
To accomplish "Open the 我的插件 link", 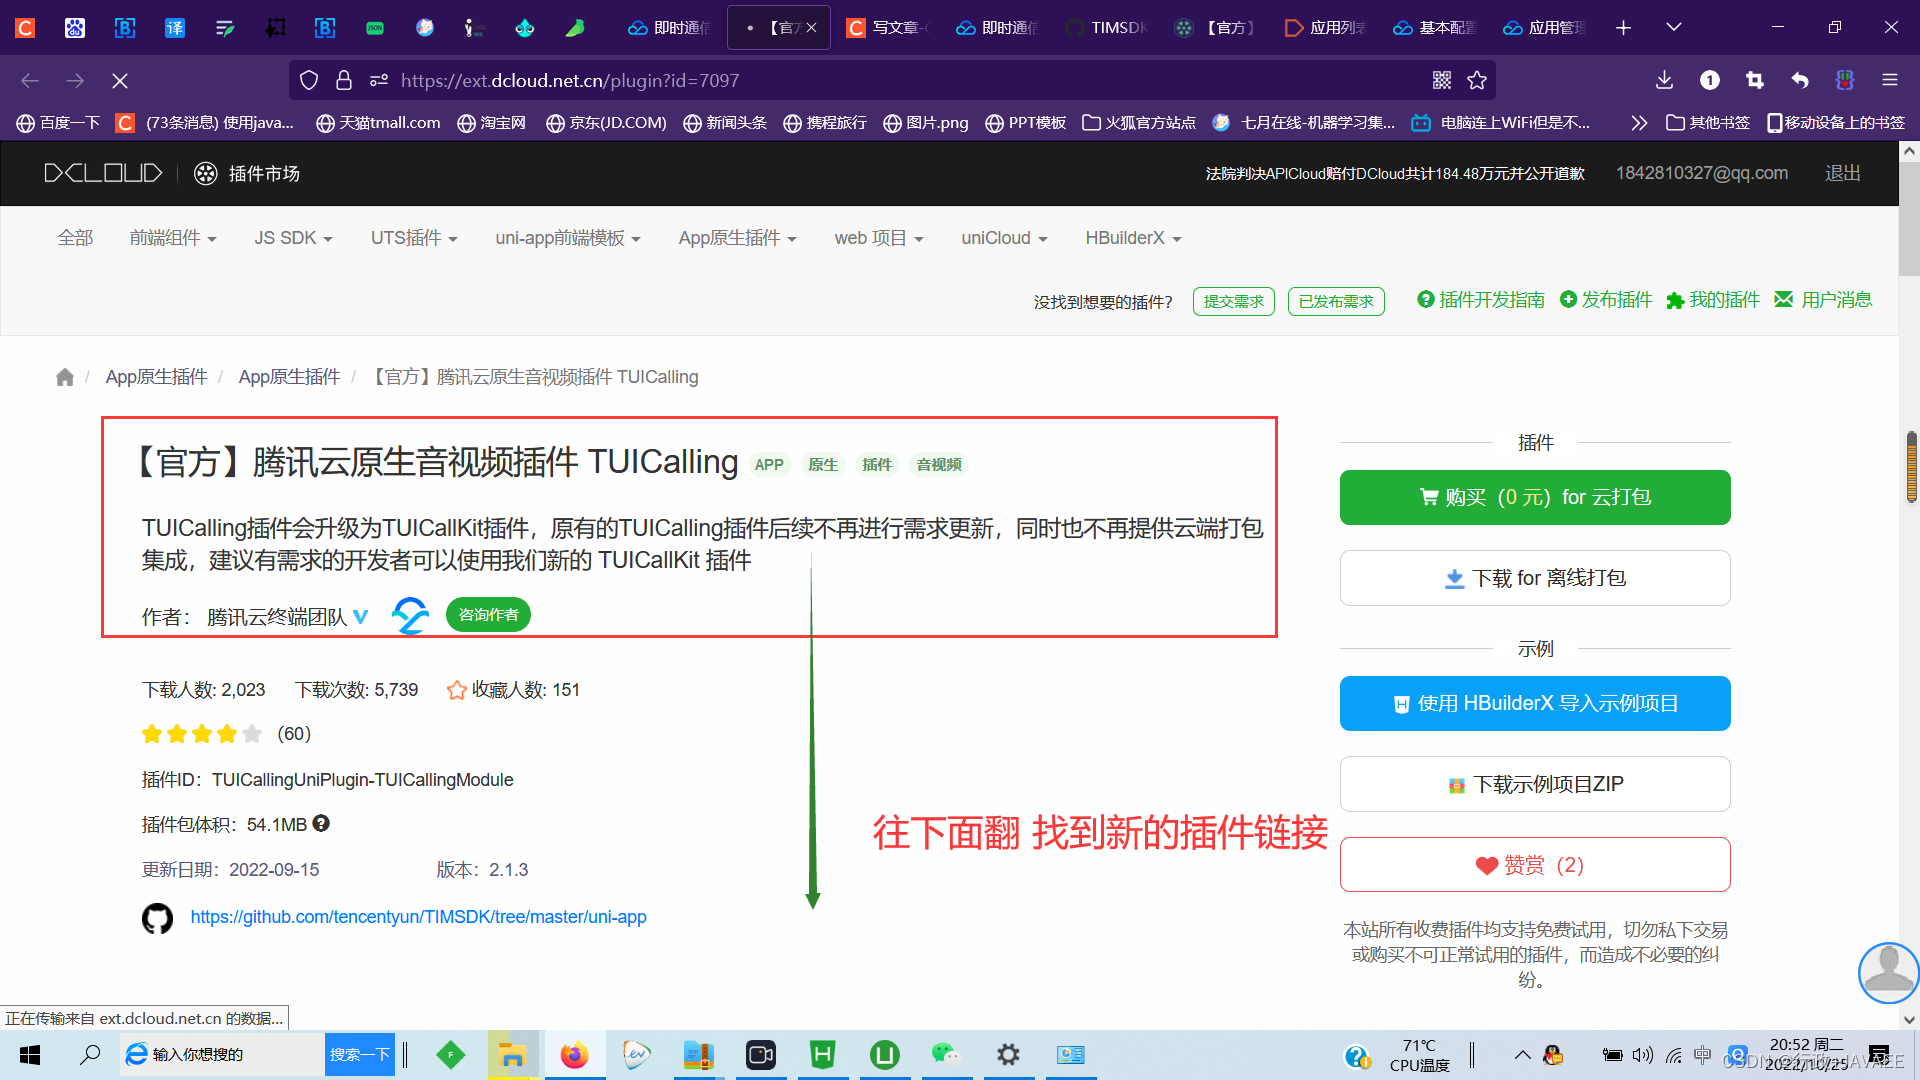I will (x=1713, y=300).
